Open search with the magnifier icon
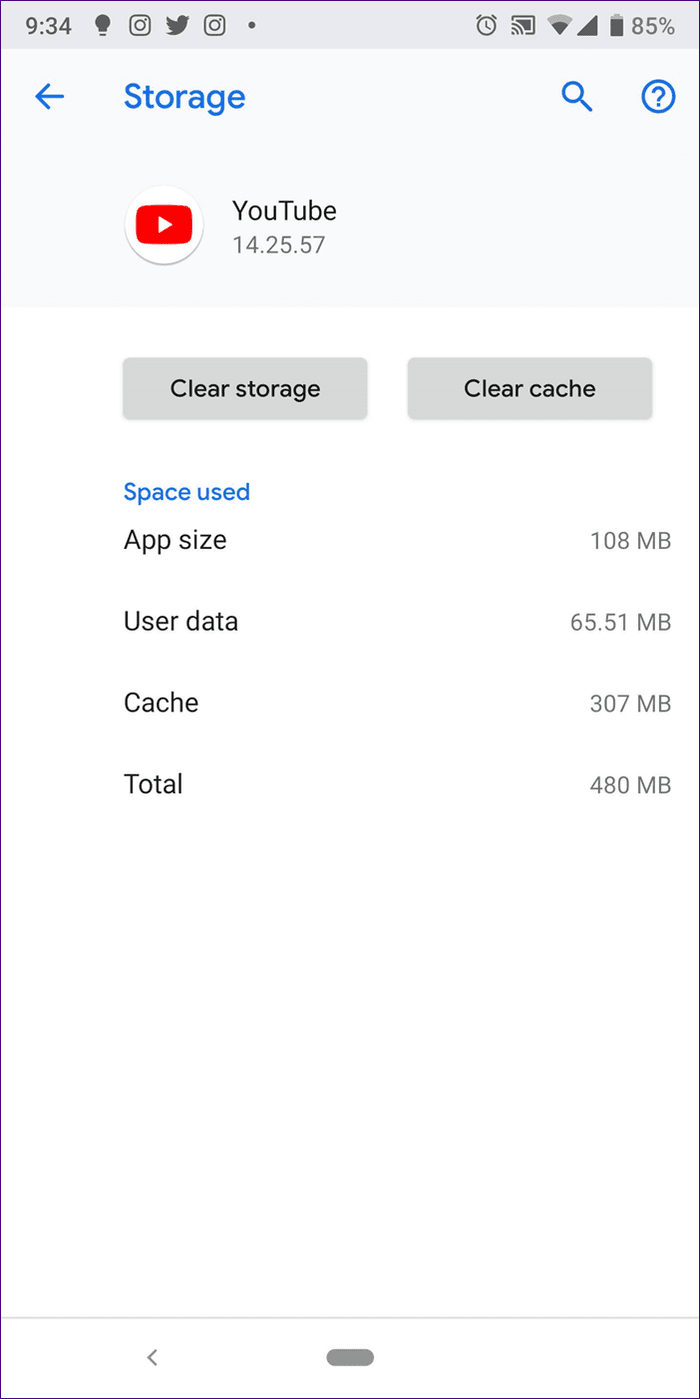 (x=577, y=97)
